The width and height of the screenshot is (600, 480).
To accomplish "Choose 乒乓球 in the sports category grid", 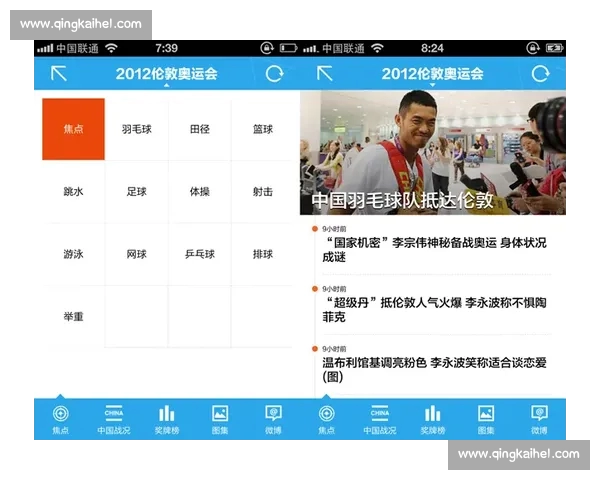I will pos(199,254).
